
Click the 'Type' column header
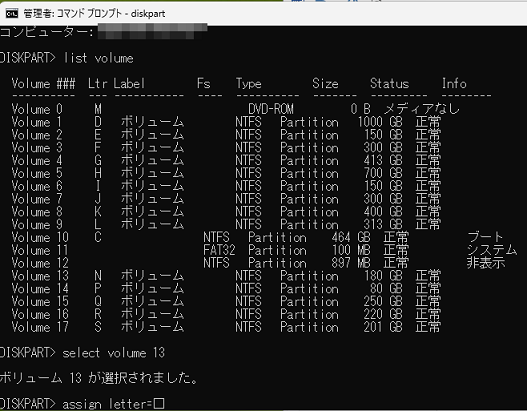coord(249,83)
